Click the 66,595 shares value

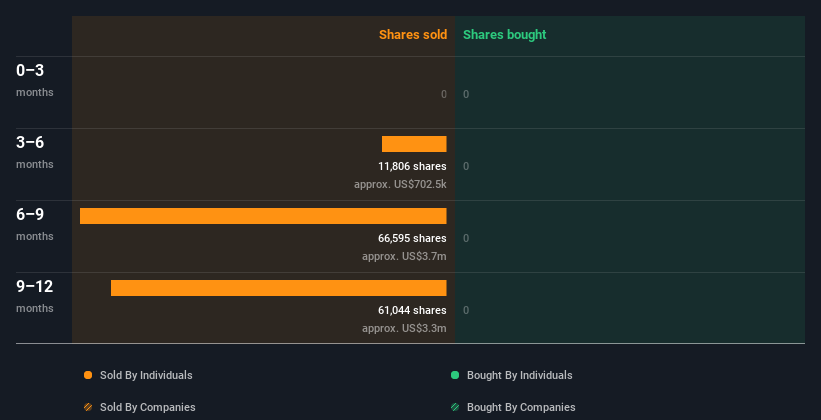pos(413,238)
